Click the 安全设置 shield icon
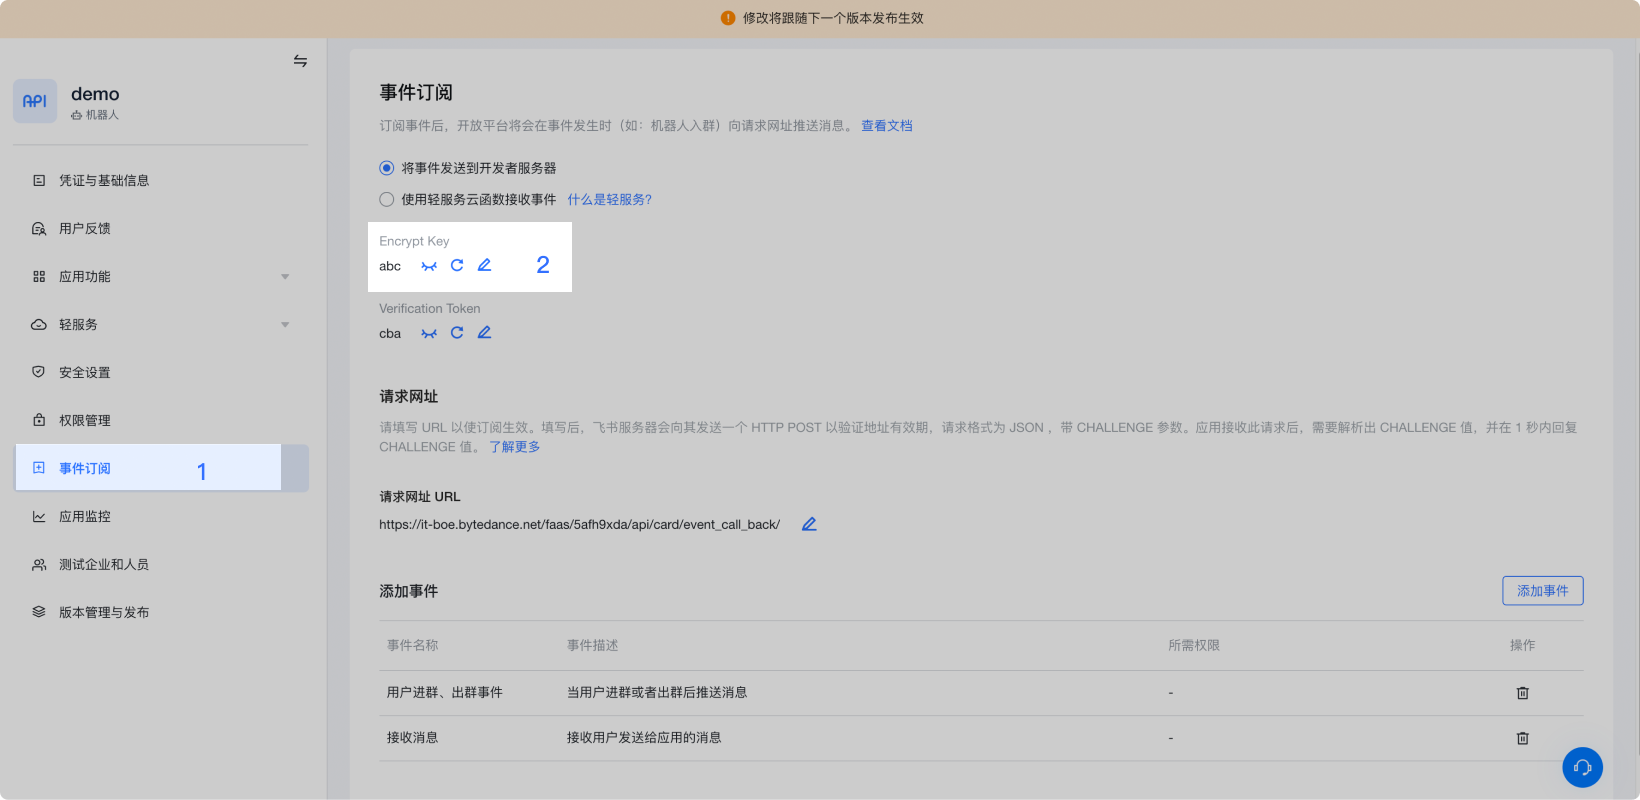The width and height of the screenshot is (1640, 800). tap(39, 372)
